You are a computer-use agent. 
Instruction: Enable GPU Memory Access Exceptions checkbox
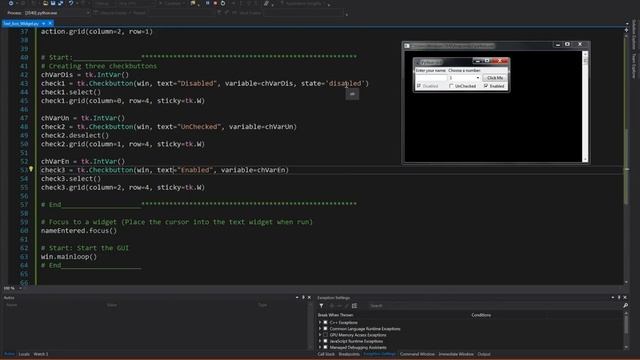[x=326, y=335]
